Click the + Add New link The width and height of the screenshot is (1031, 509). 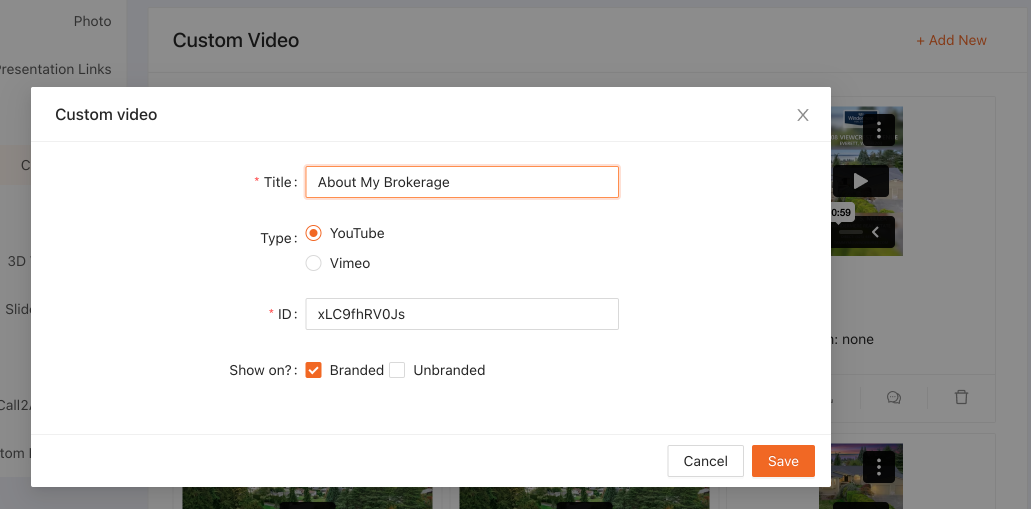point(951,40)
